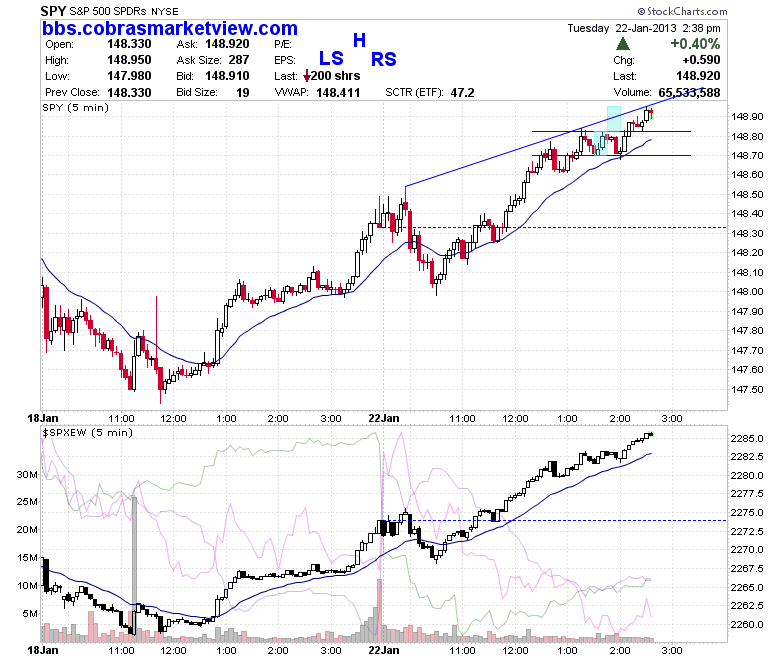Click the '$SPXEW (5 min)' chart label
This screenshot has height=659, width=780.
88,433
